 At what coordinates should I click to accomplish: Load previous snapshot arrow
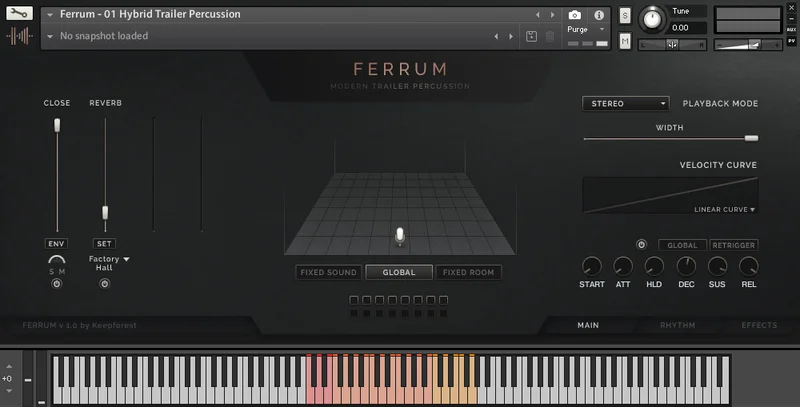[x=496, y=36]
